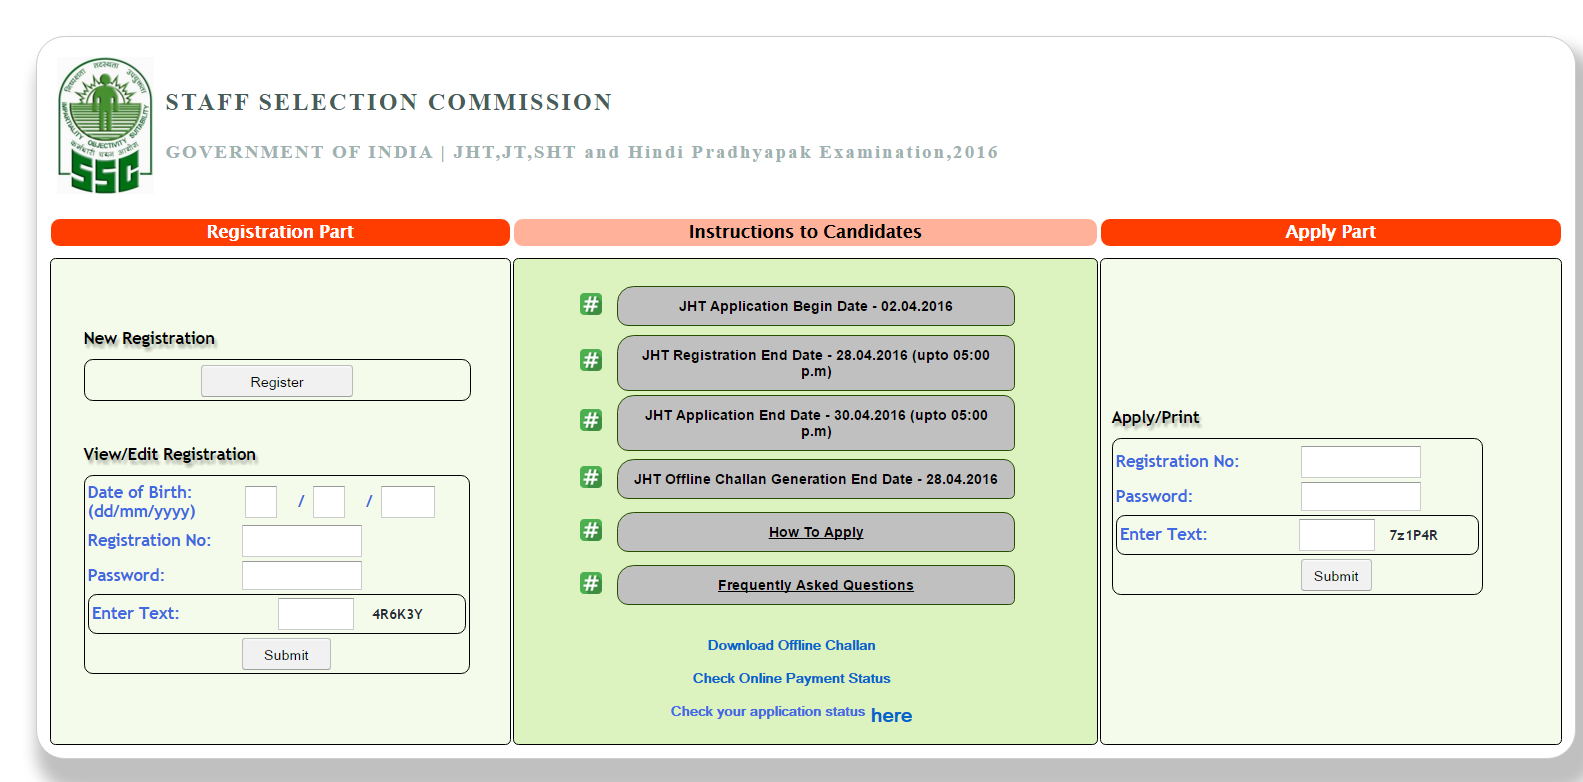Submit the View/Edit Registration form
The height and width of the screenshot is (782, 1583).
(286, 654)
